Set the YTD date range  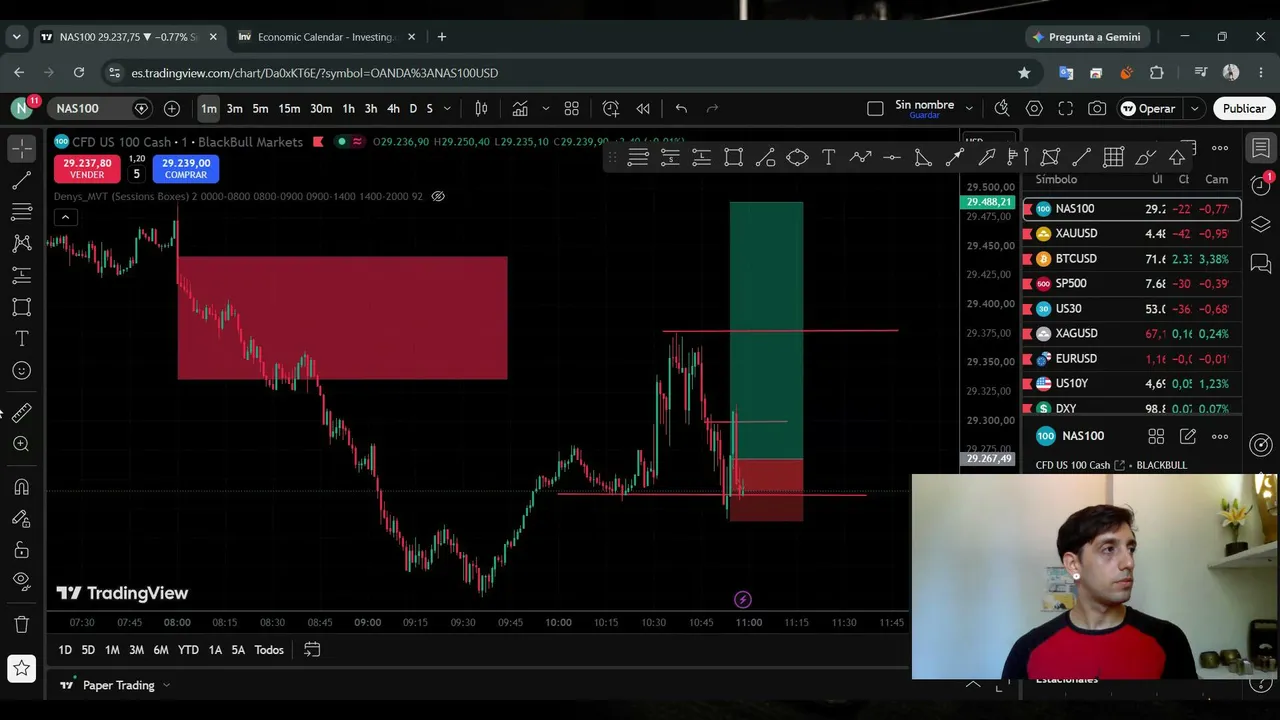[x=188, y=650]
